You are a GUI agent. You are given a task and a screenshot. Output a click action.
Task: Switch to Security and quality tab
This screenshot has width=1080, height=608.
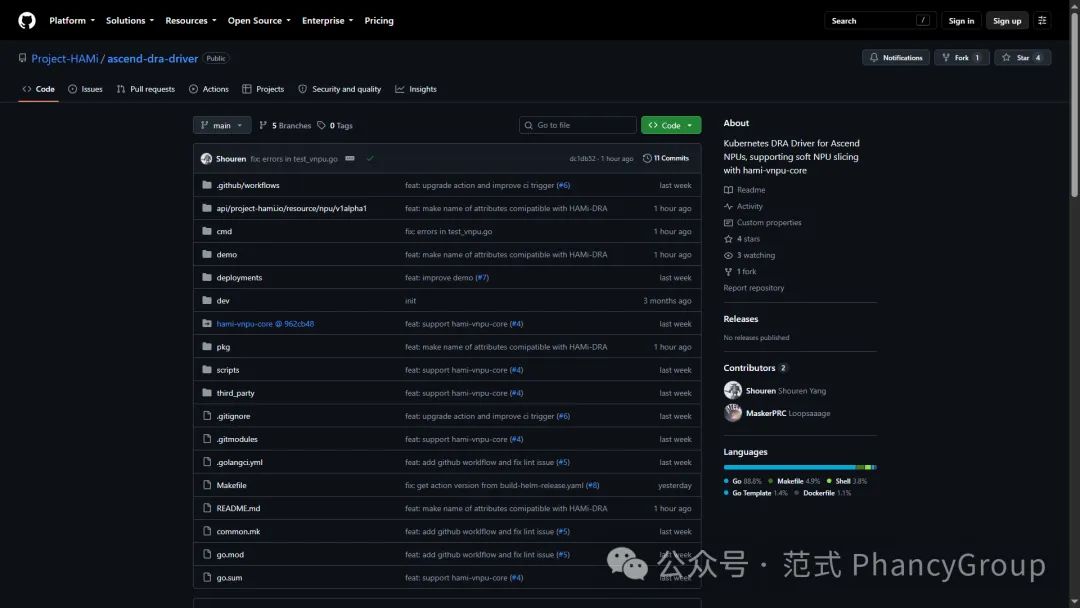click(x=340, y=89)
